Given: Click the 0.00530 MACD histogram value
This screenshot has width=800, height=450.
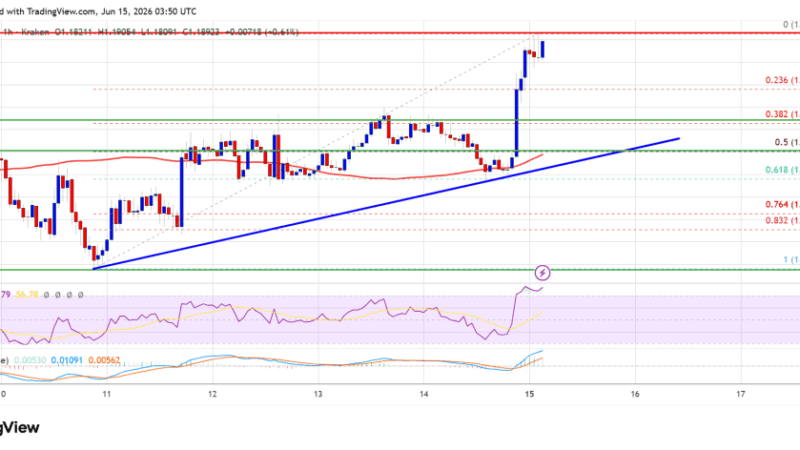Looking at the screenshot, I should (x=30, y=360).
